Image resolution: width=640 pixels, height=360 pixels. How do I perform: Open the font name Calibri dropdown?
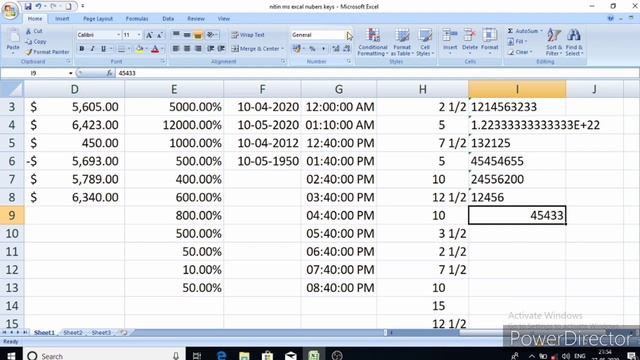pyautogui.click(x=118, y=35)
